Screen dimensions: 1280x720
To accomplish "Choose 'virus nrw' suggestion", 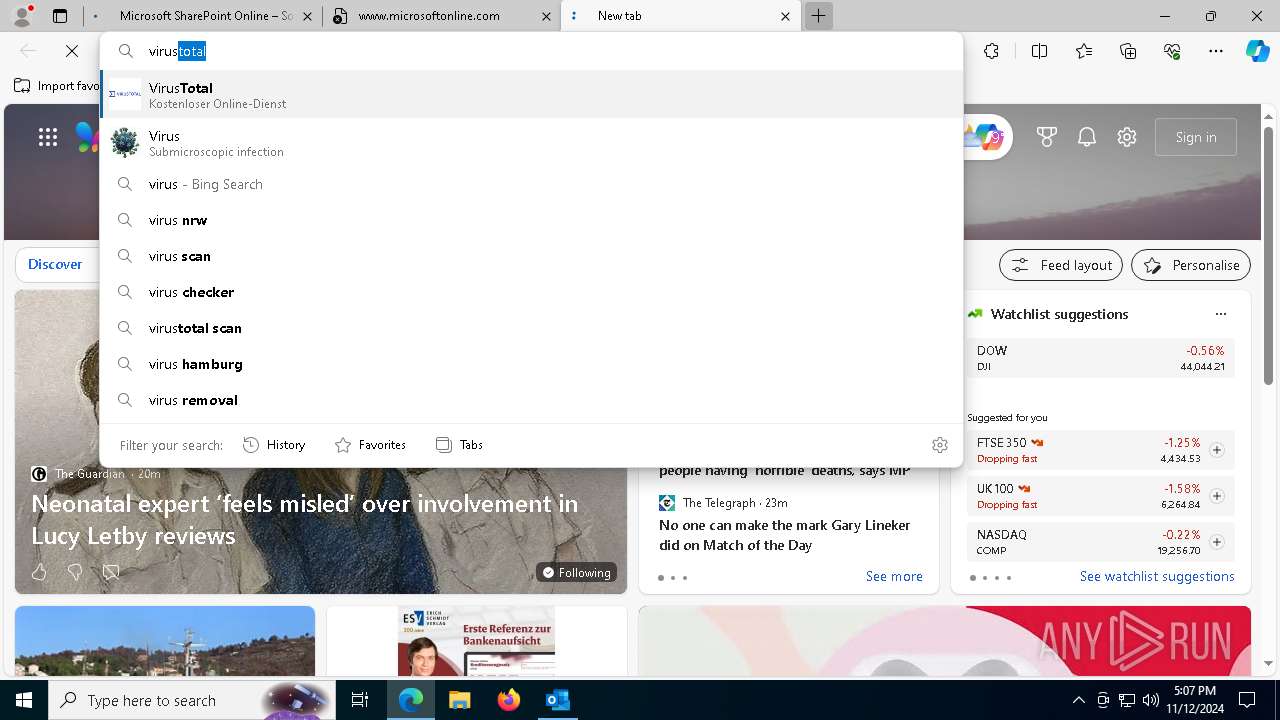I will tap(531, 220).
